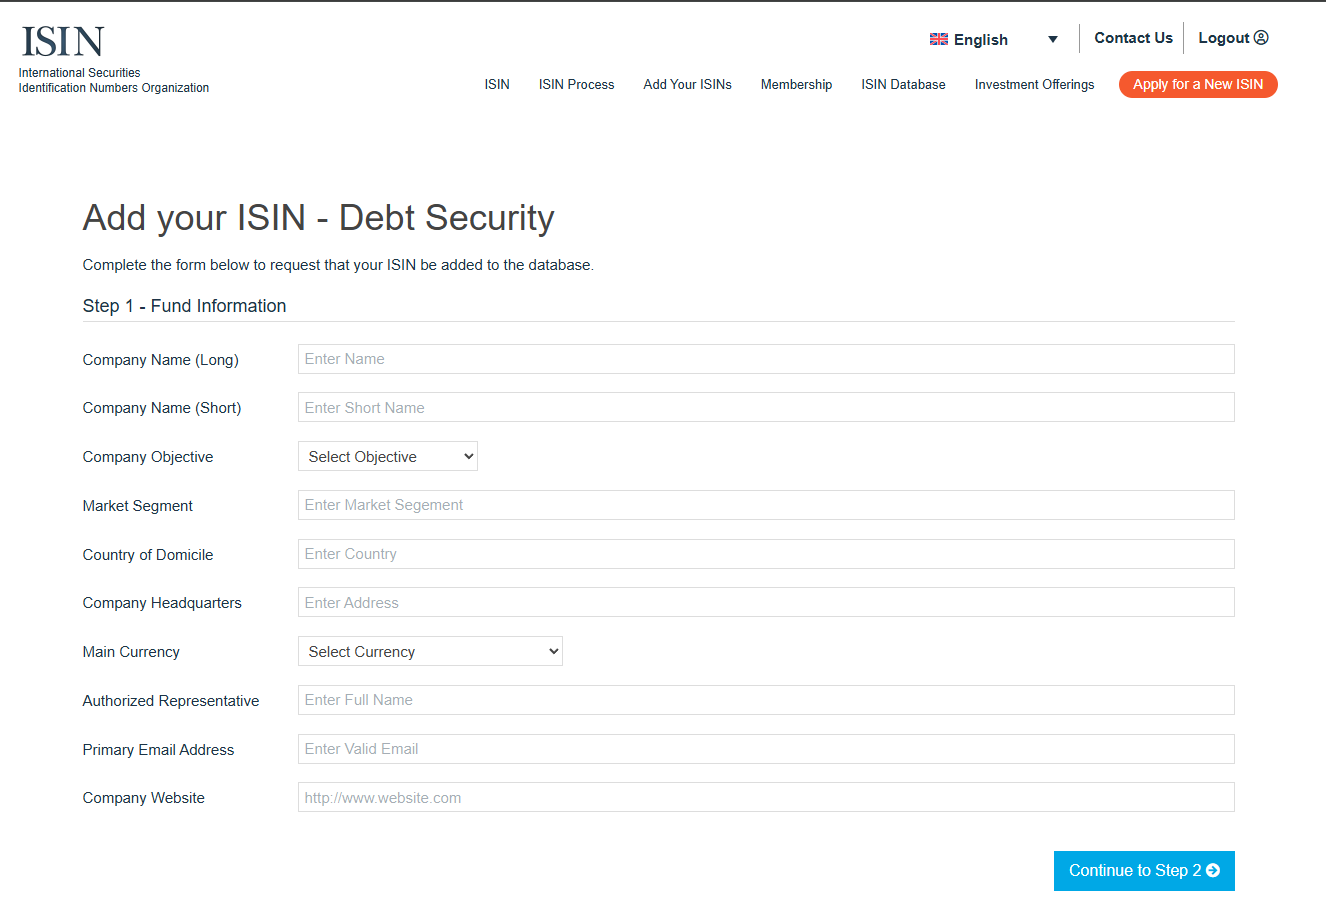Click the 'Add your ISIN - Debt Security' heading

(x=318, y=218)
